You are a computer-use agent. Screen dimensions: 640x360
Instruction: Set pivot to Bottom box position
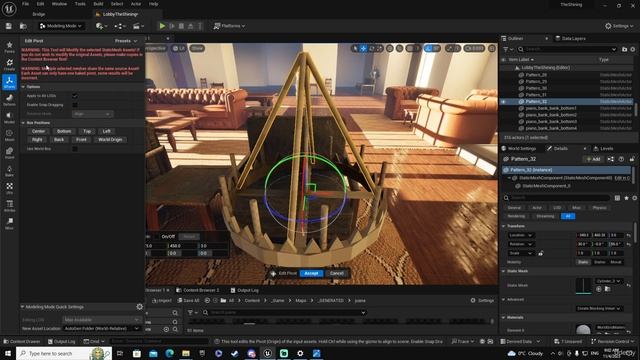click(64, 131)
